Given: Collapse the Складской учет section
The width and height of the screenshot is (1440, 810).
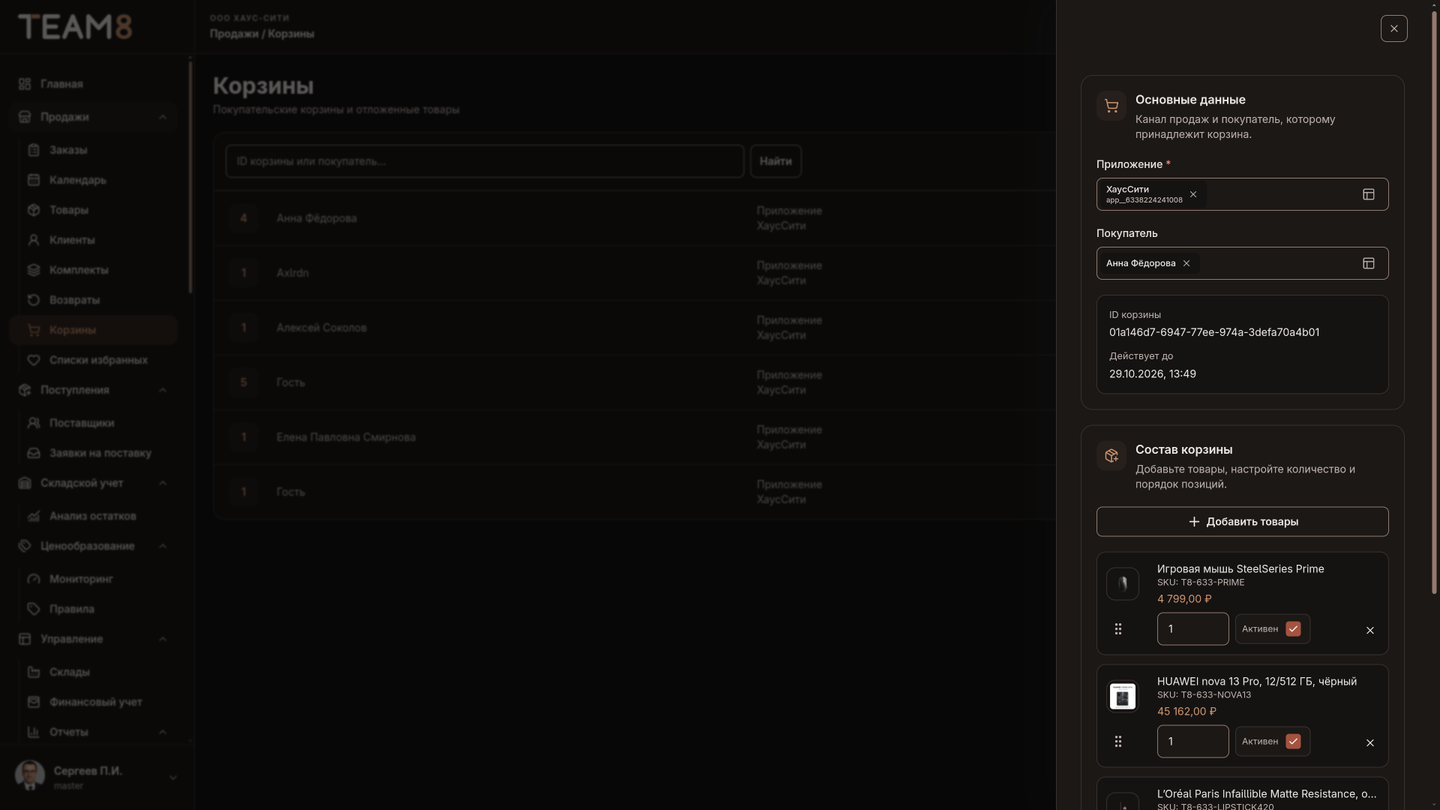Looking at the screenshot, I should tap(162, 483).
